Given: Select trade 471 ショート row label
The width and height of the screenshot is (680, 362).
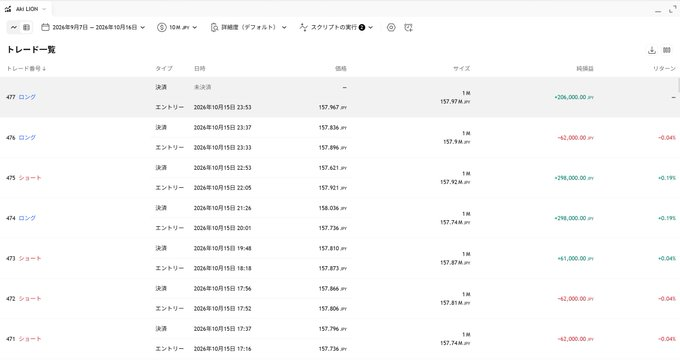Looking at the screenshot, I should coord(23,339).
